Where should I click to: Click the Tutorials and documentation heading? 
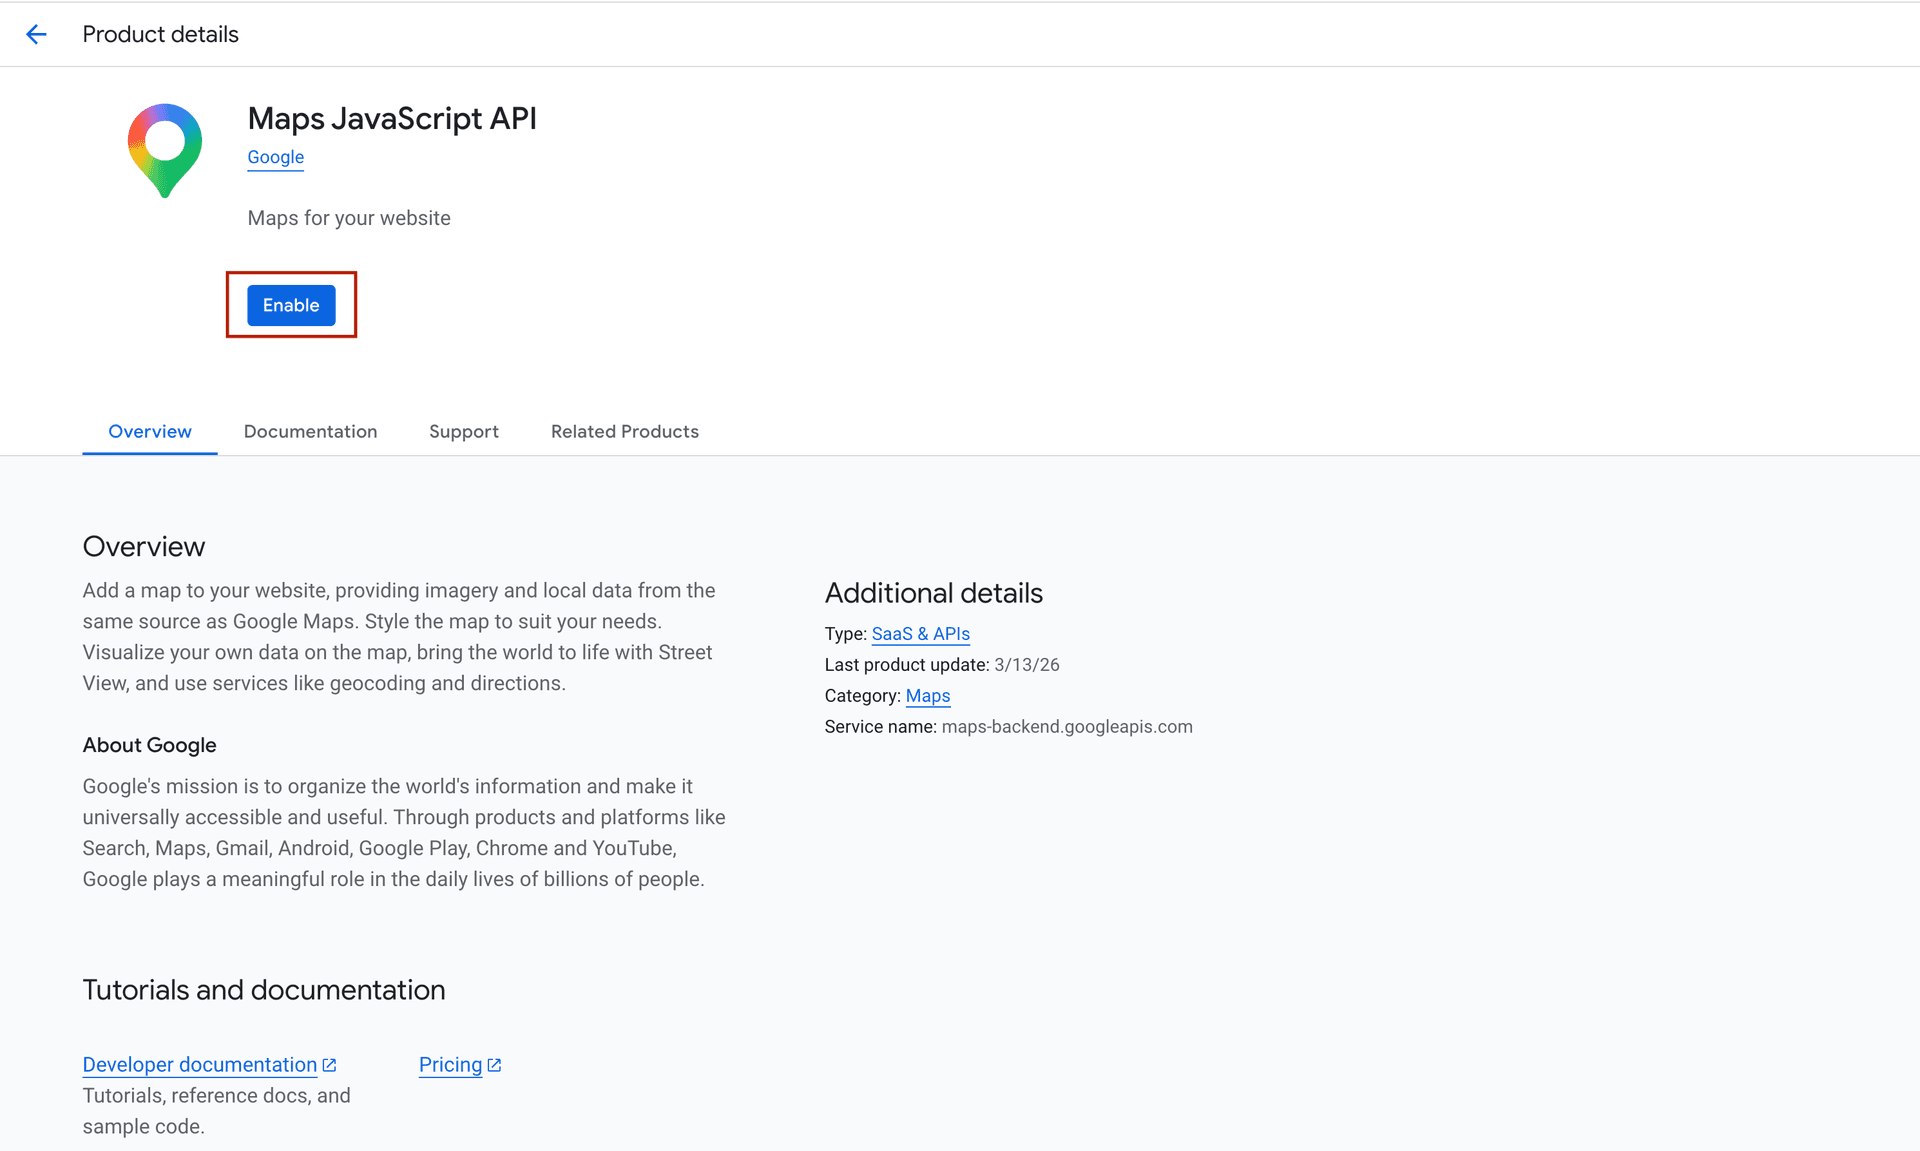[x=263, y=989]
